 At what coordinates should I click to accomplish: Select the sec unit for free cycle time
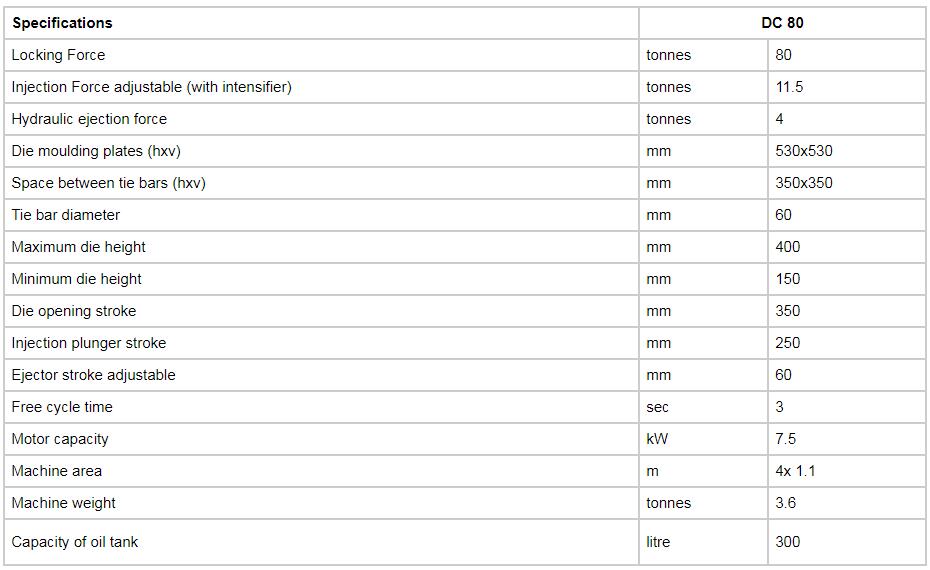click(657, 407)
